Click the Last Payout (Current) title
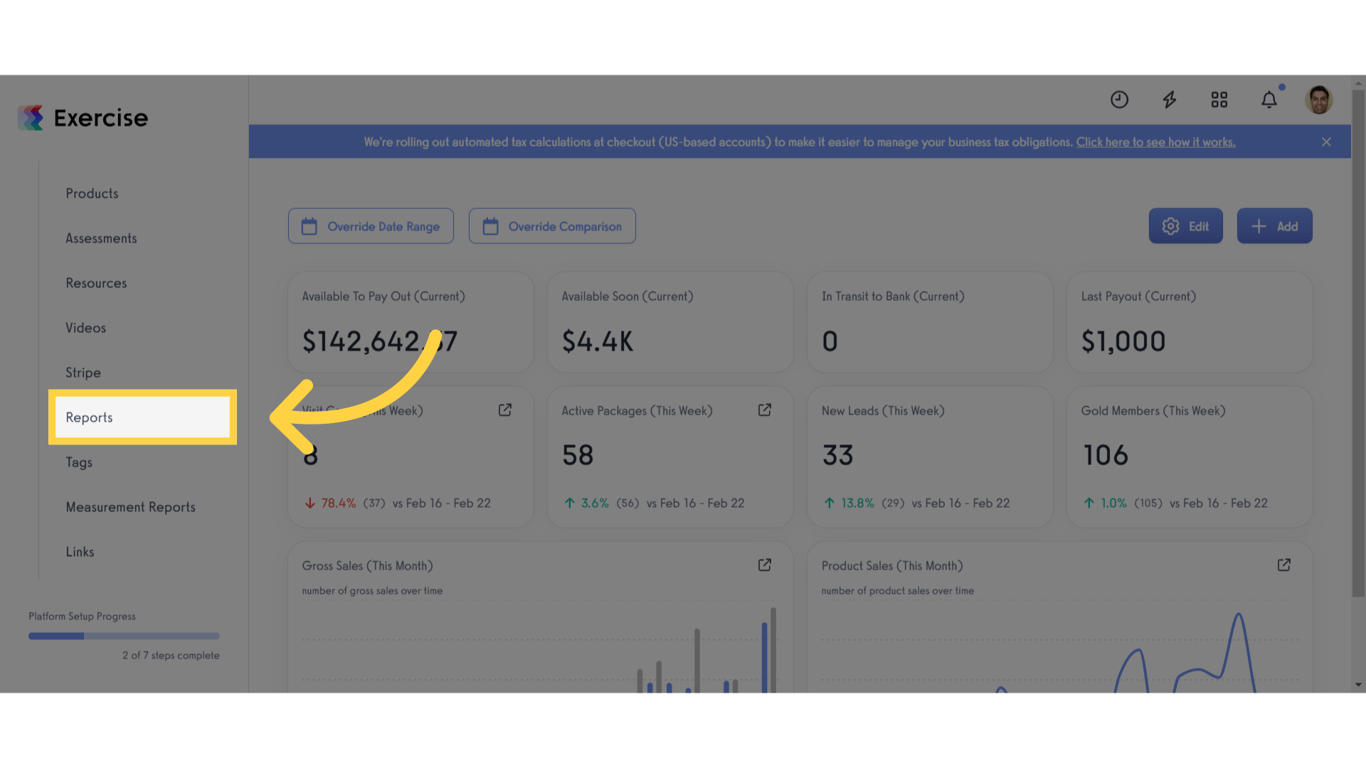 click(1138, 297)
